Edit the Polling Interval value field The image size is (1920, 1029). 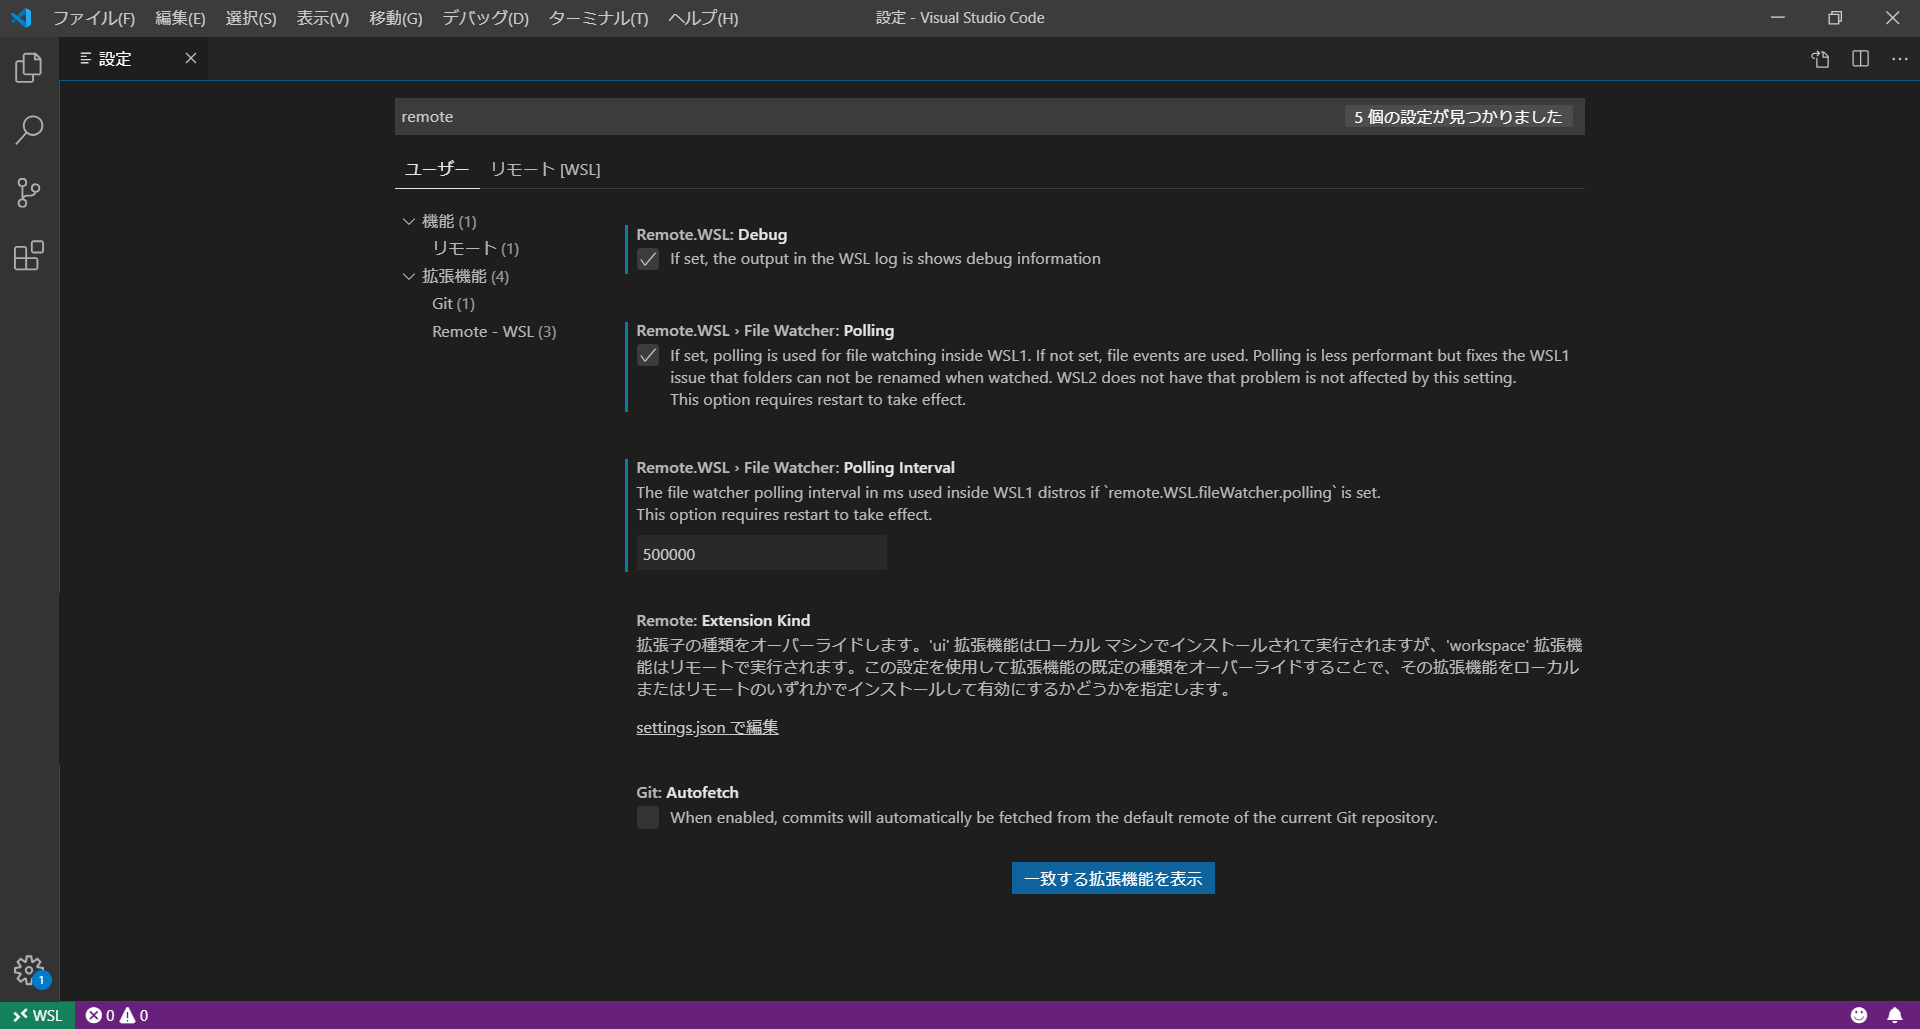click(760, 553)
